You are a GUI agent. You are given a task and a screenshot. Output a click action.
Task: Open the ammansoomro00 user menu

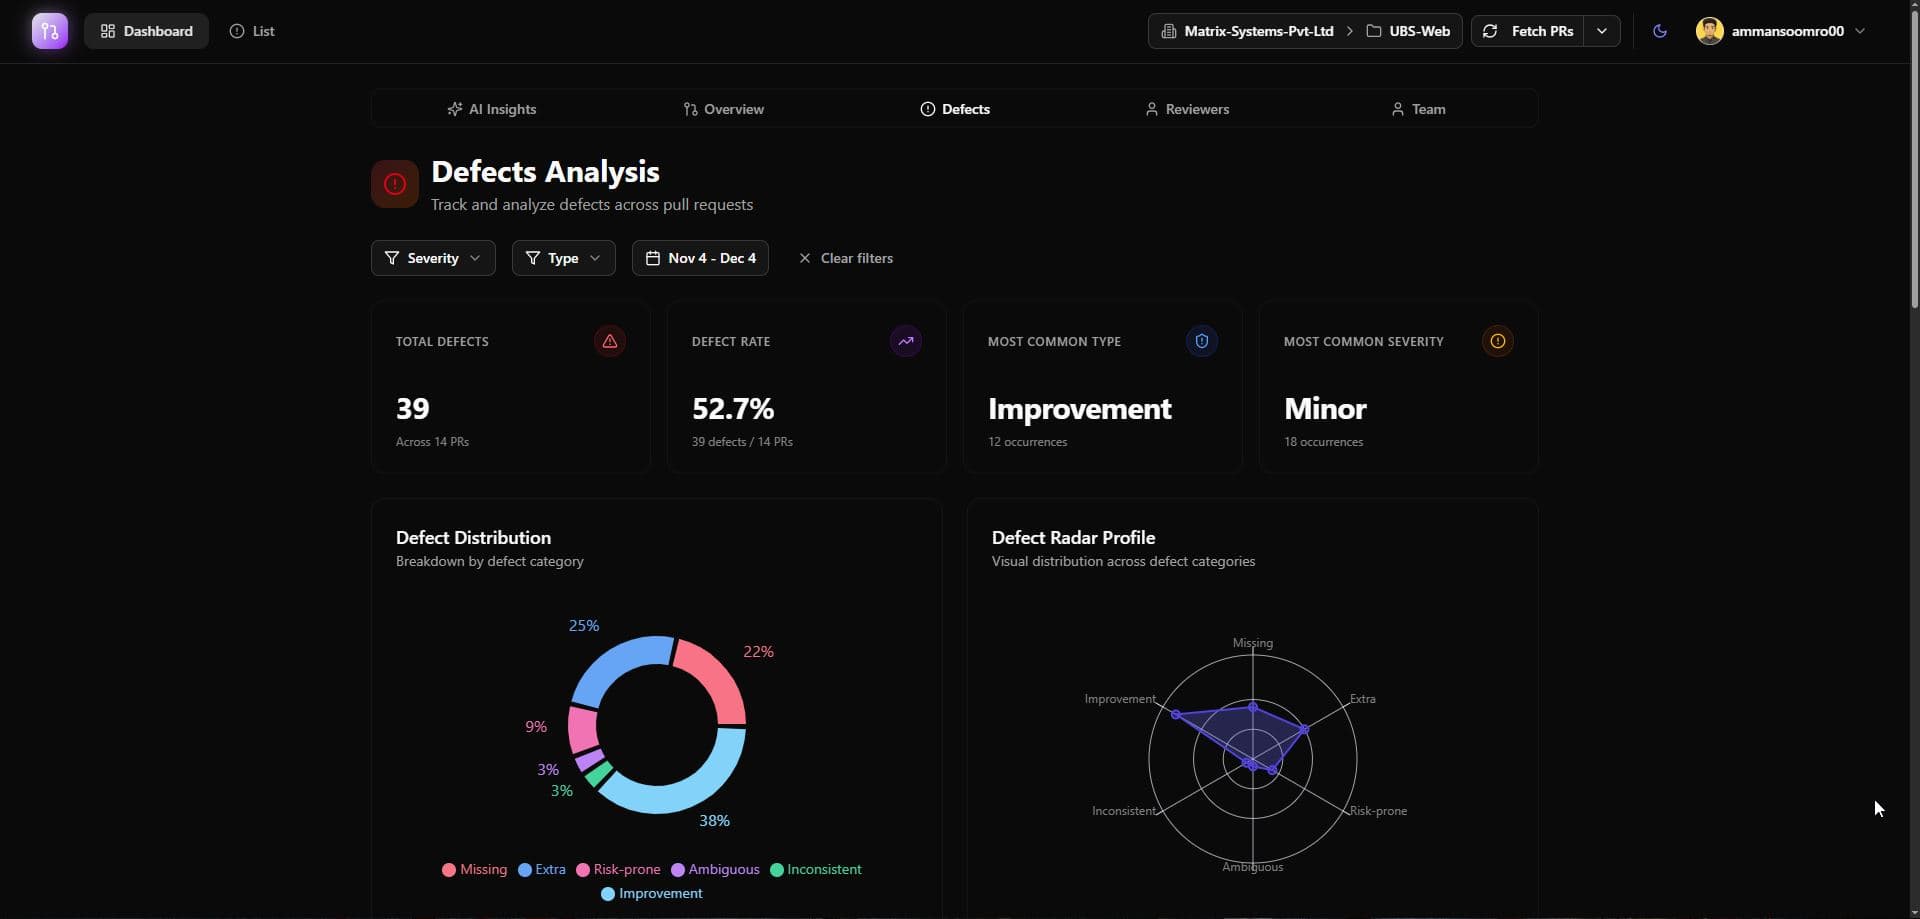tap(1781, 31)
